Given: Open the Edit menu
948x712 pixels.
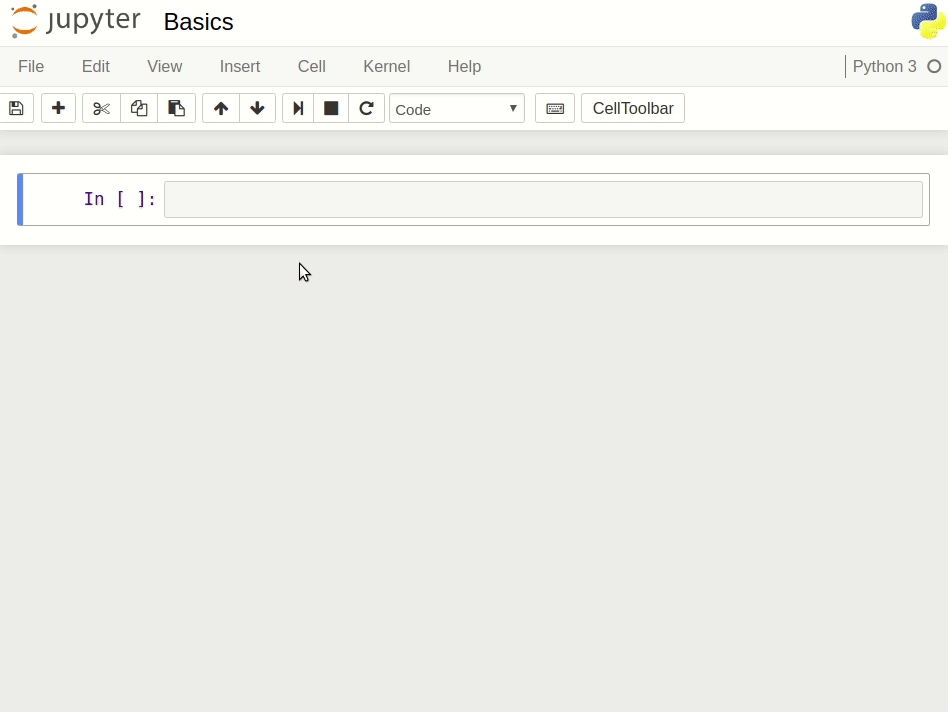Looking at the screenshot, I should 96,66.
